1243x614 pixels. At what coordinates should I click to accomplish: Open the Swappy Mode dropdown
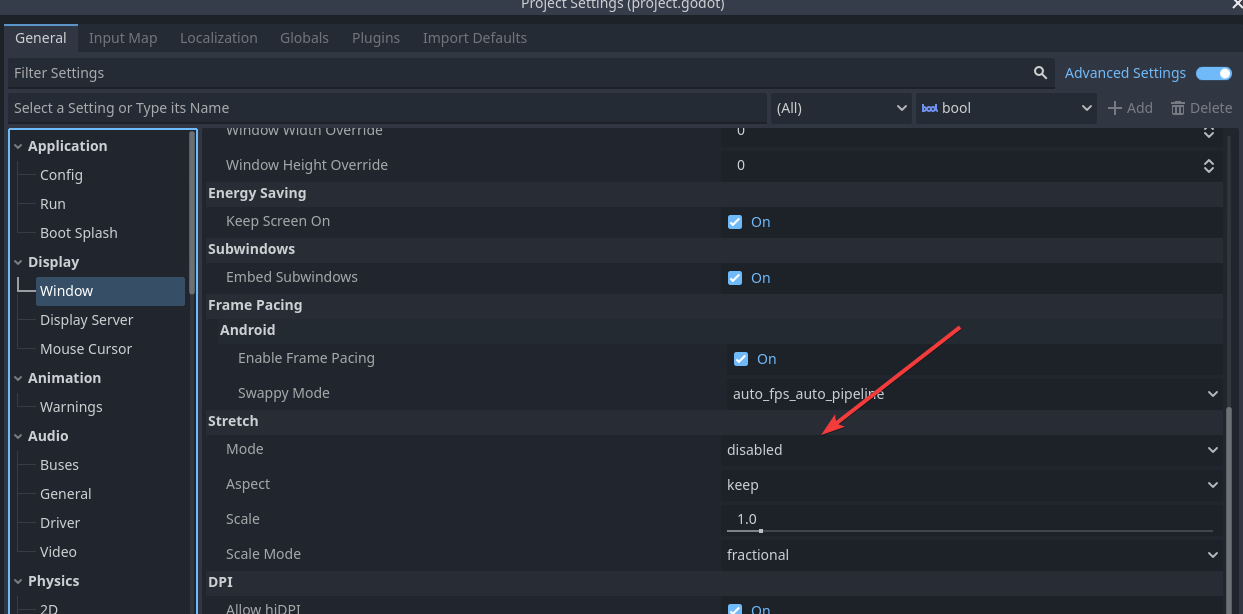[x=974, y=394]
